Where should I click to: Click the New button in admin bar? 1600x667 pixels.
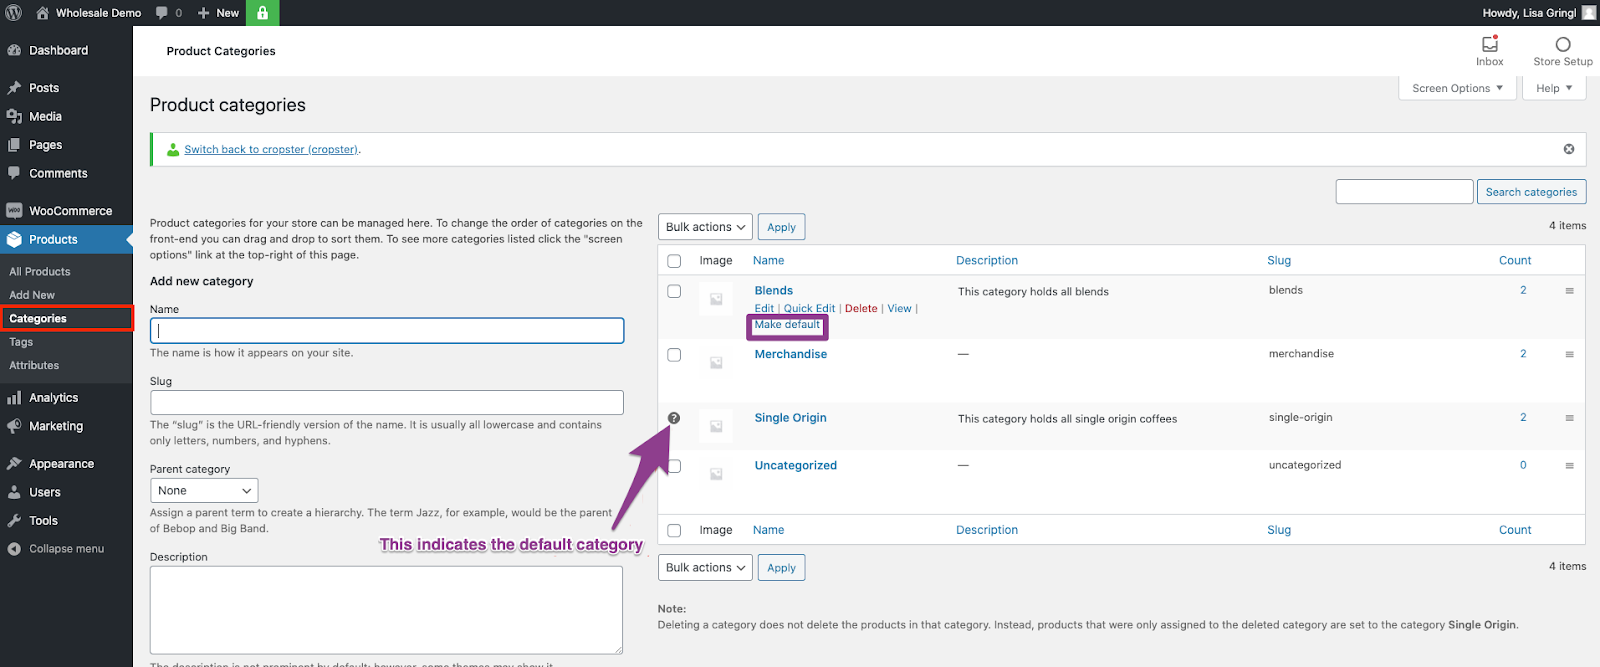(219, 13)
